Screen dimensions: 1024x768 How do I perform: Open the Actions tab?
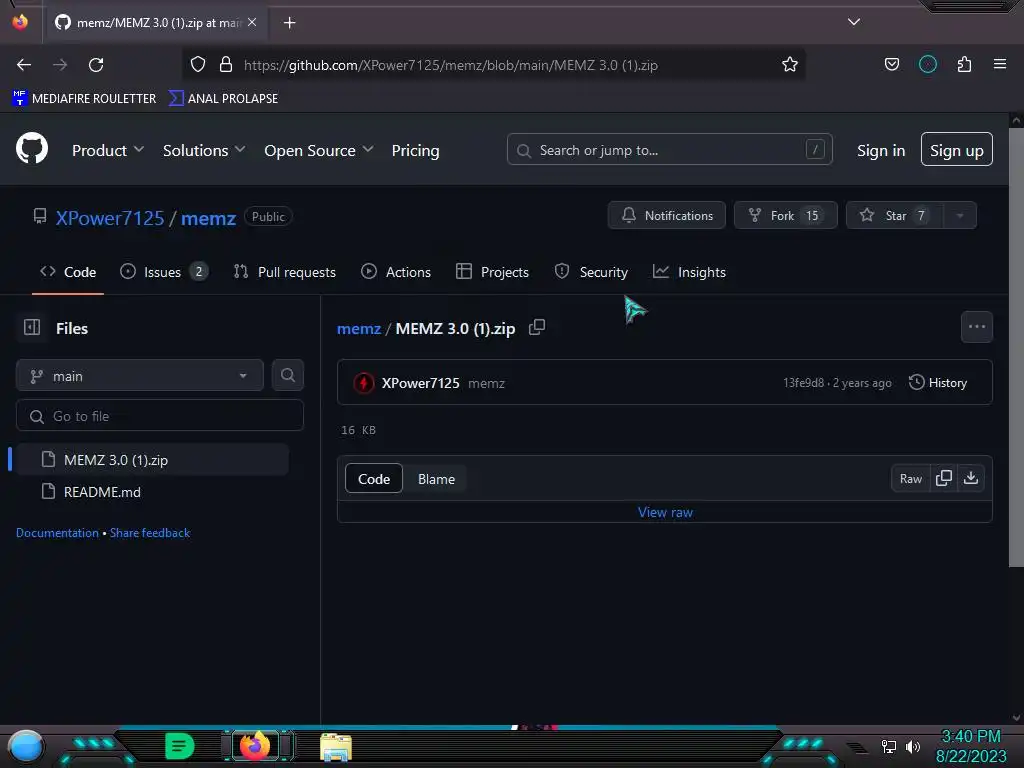pyautogui.click(x=396, y=272)
